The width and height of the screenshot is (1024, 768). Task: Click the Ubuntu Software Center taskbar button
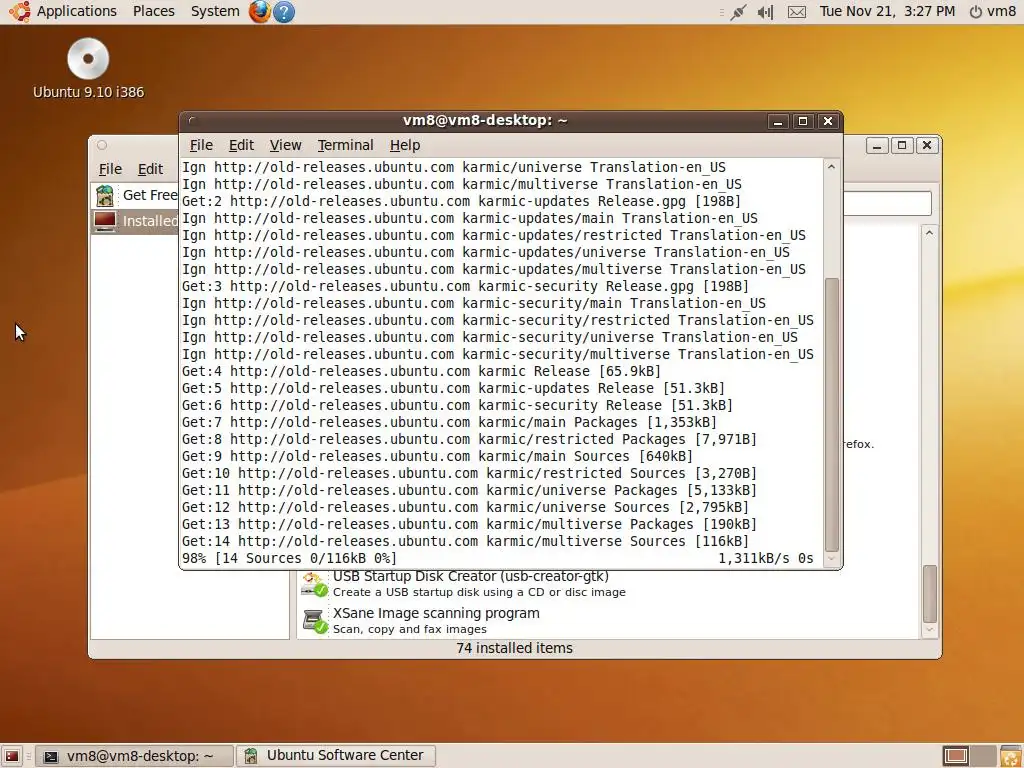click(336, 756)
